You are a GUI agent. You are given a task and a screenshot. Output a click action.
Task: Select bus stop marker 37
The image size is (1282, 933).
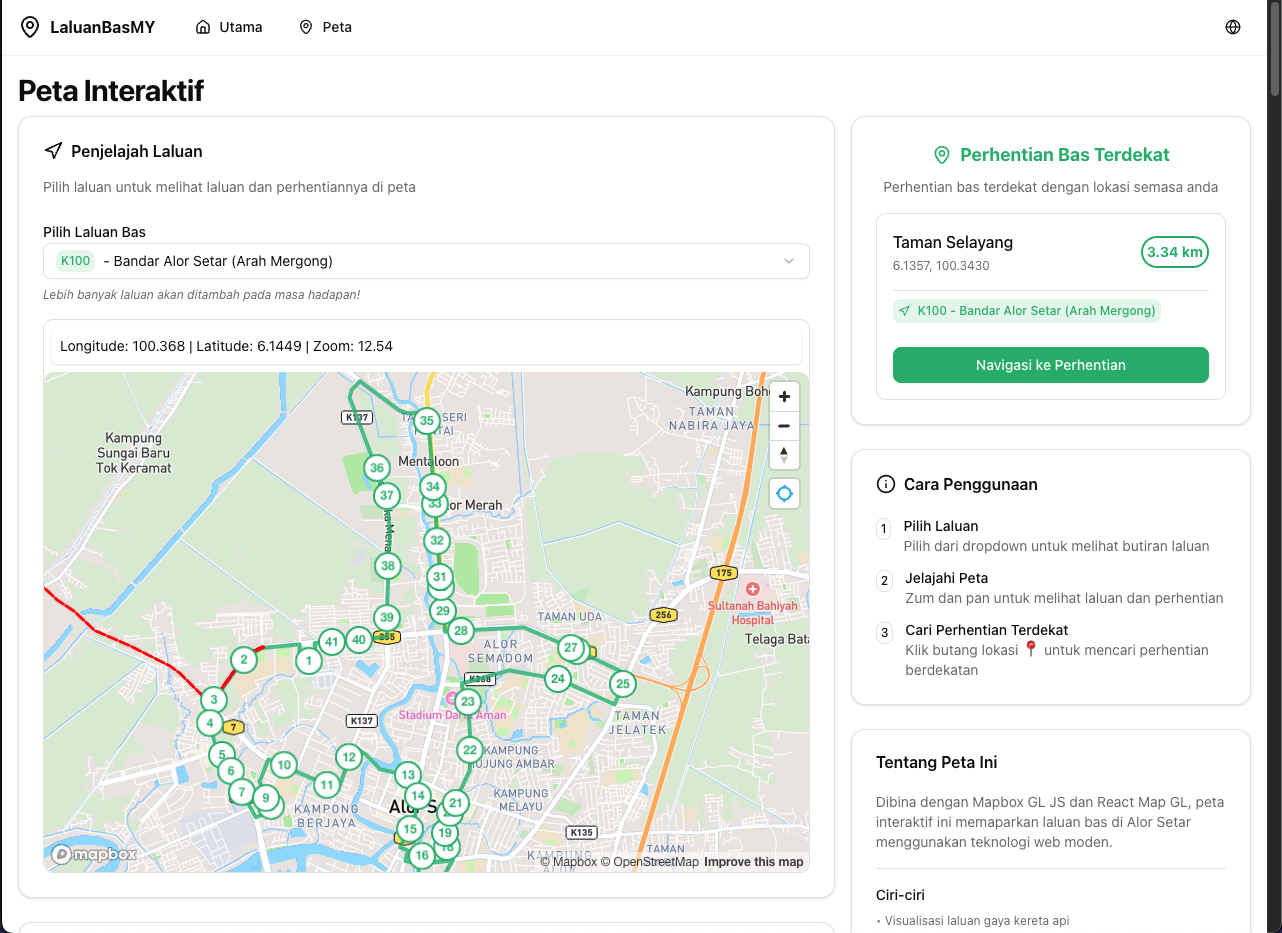coord(386,495)
